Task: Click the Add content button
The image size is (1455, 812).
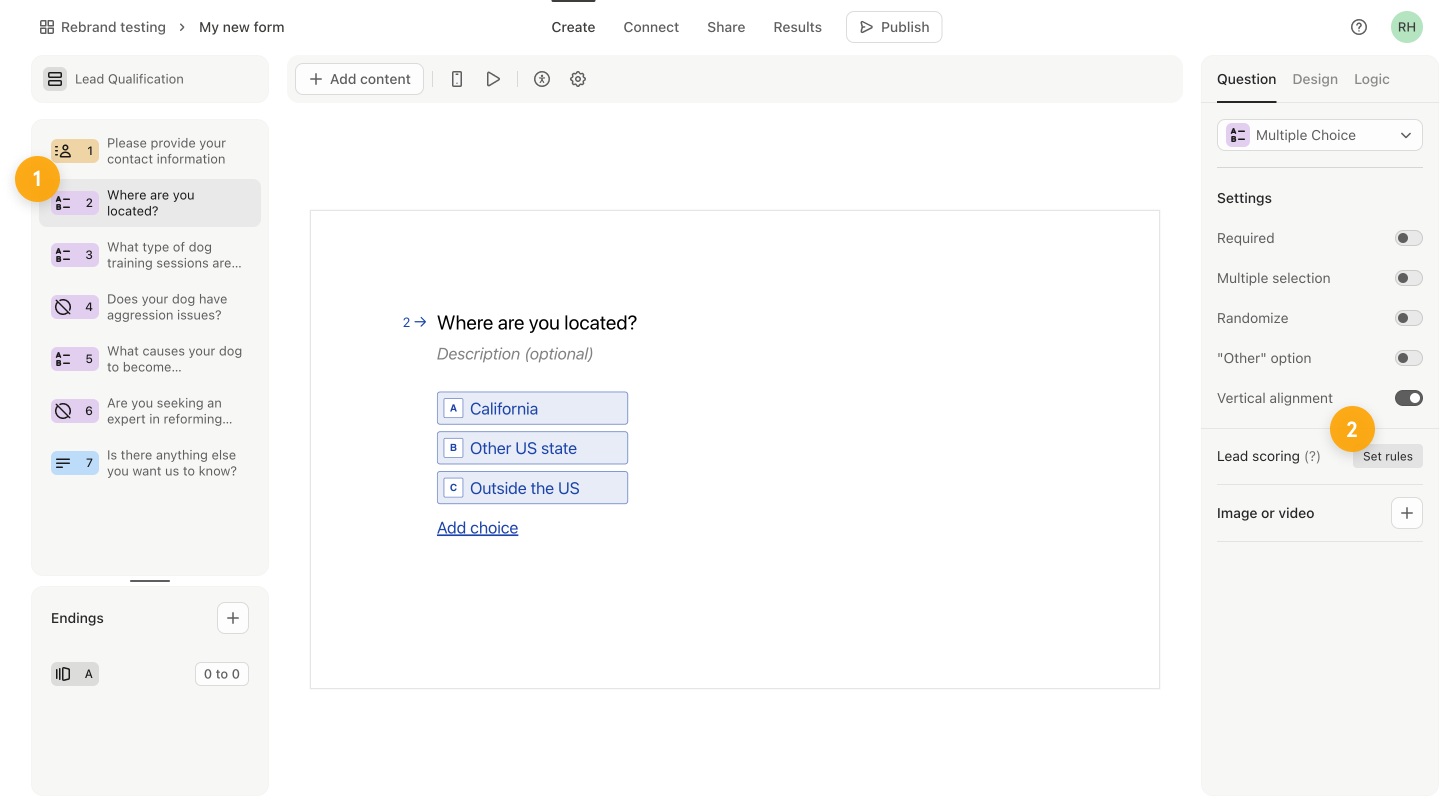Action: pos(360,79)
